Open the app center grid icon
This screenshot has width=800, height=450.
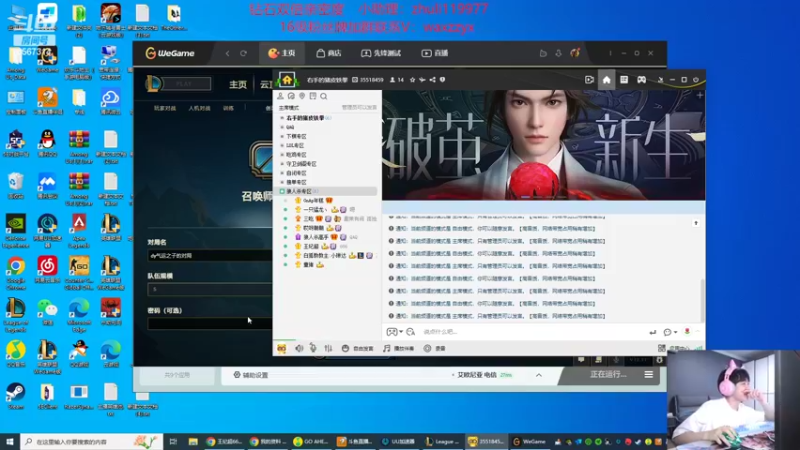coord(662,348)
